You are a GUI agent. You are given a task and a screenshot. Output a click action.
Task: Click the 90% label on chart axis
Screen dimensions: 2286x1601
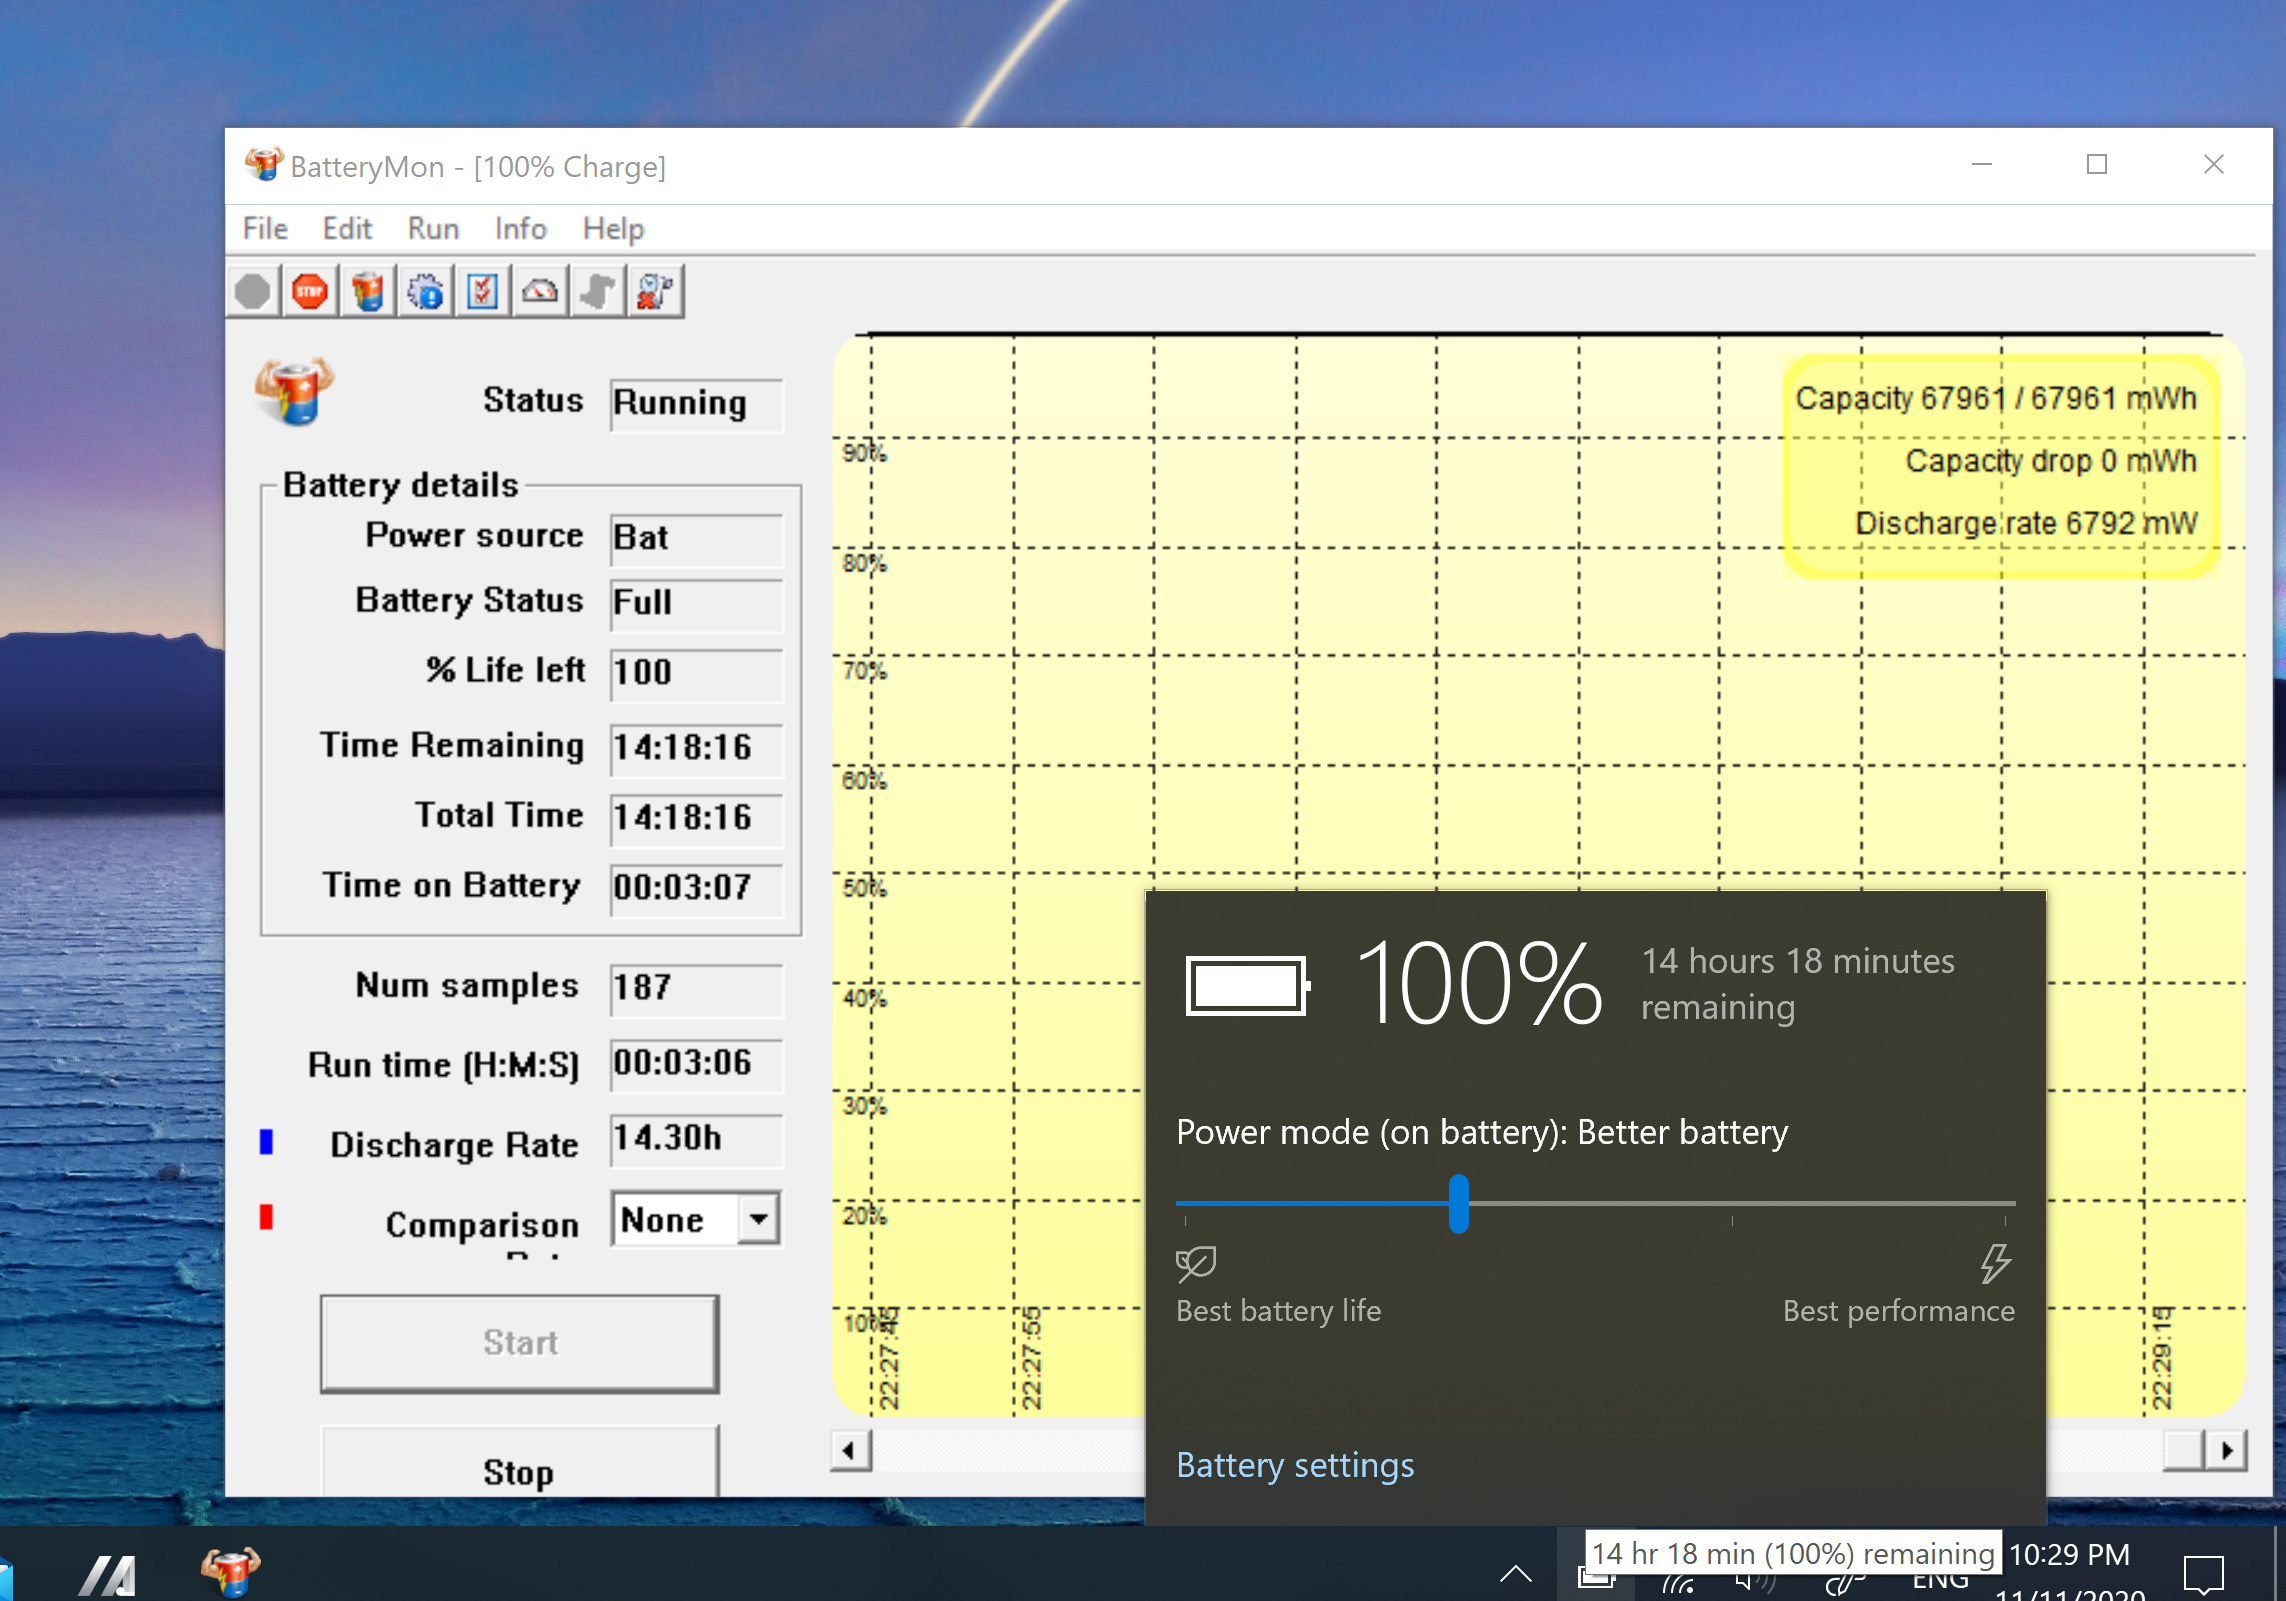tap(864, 453)
